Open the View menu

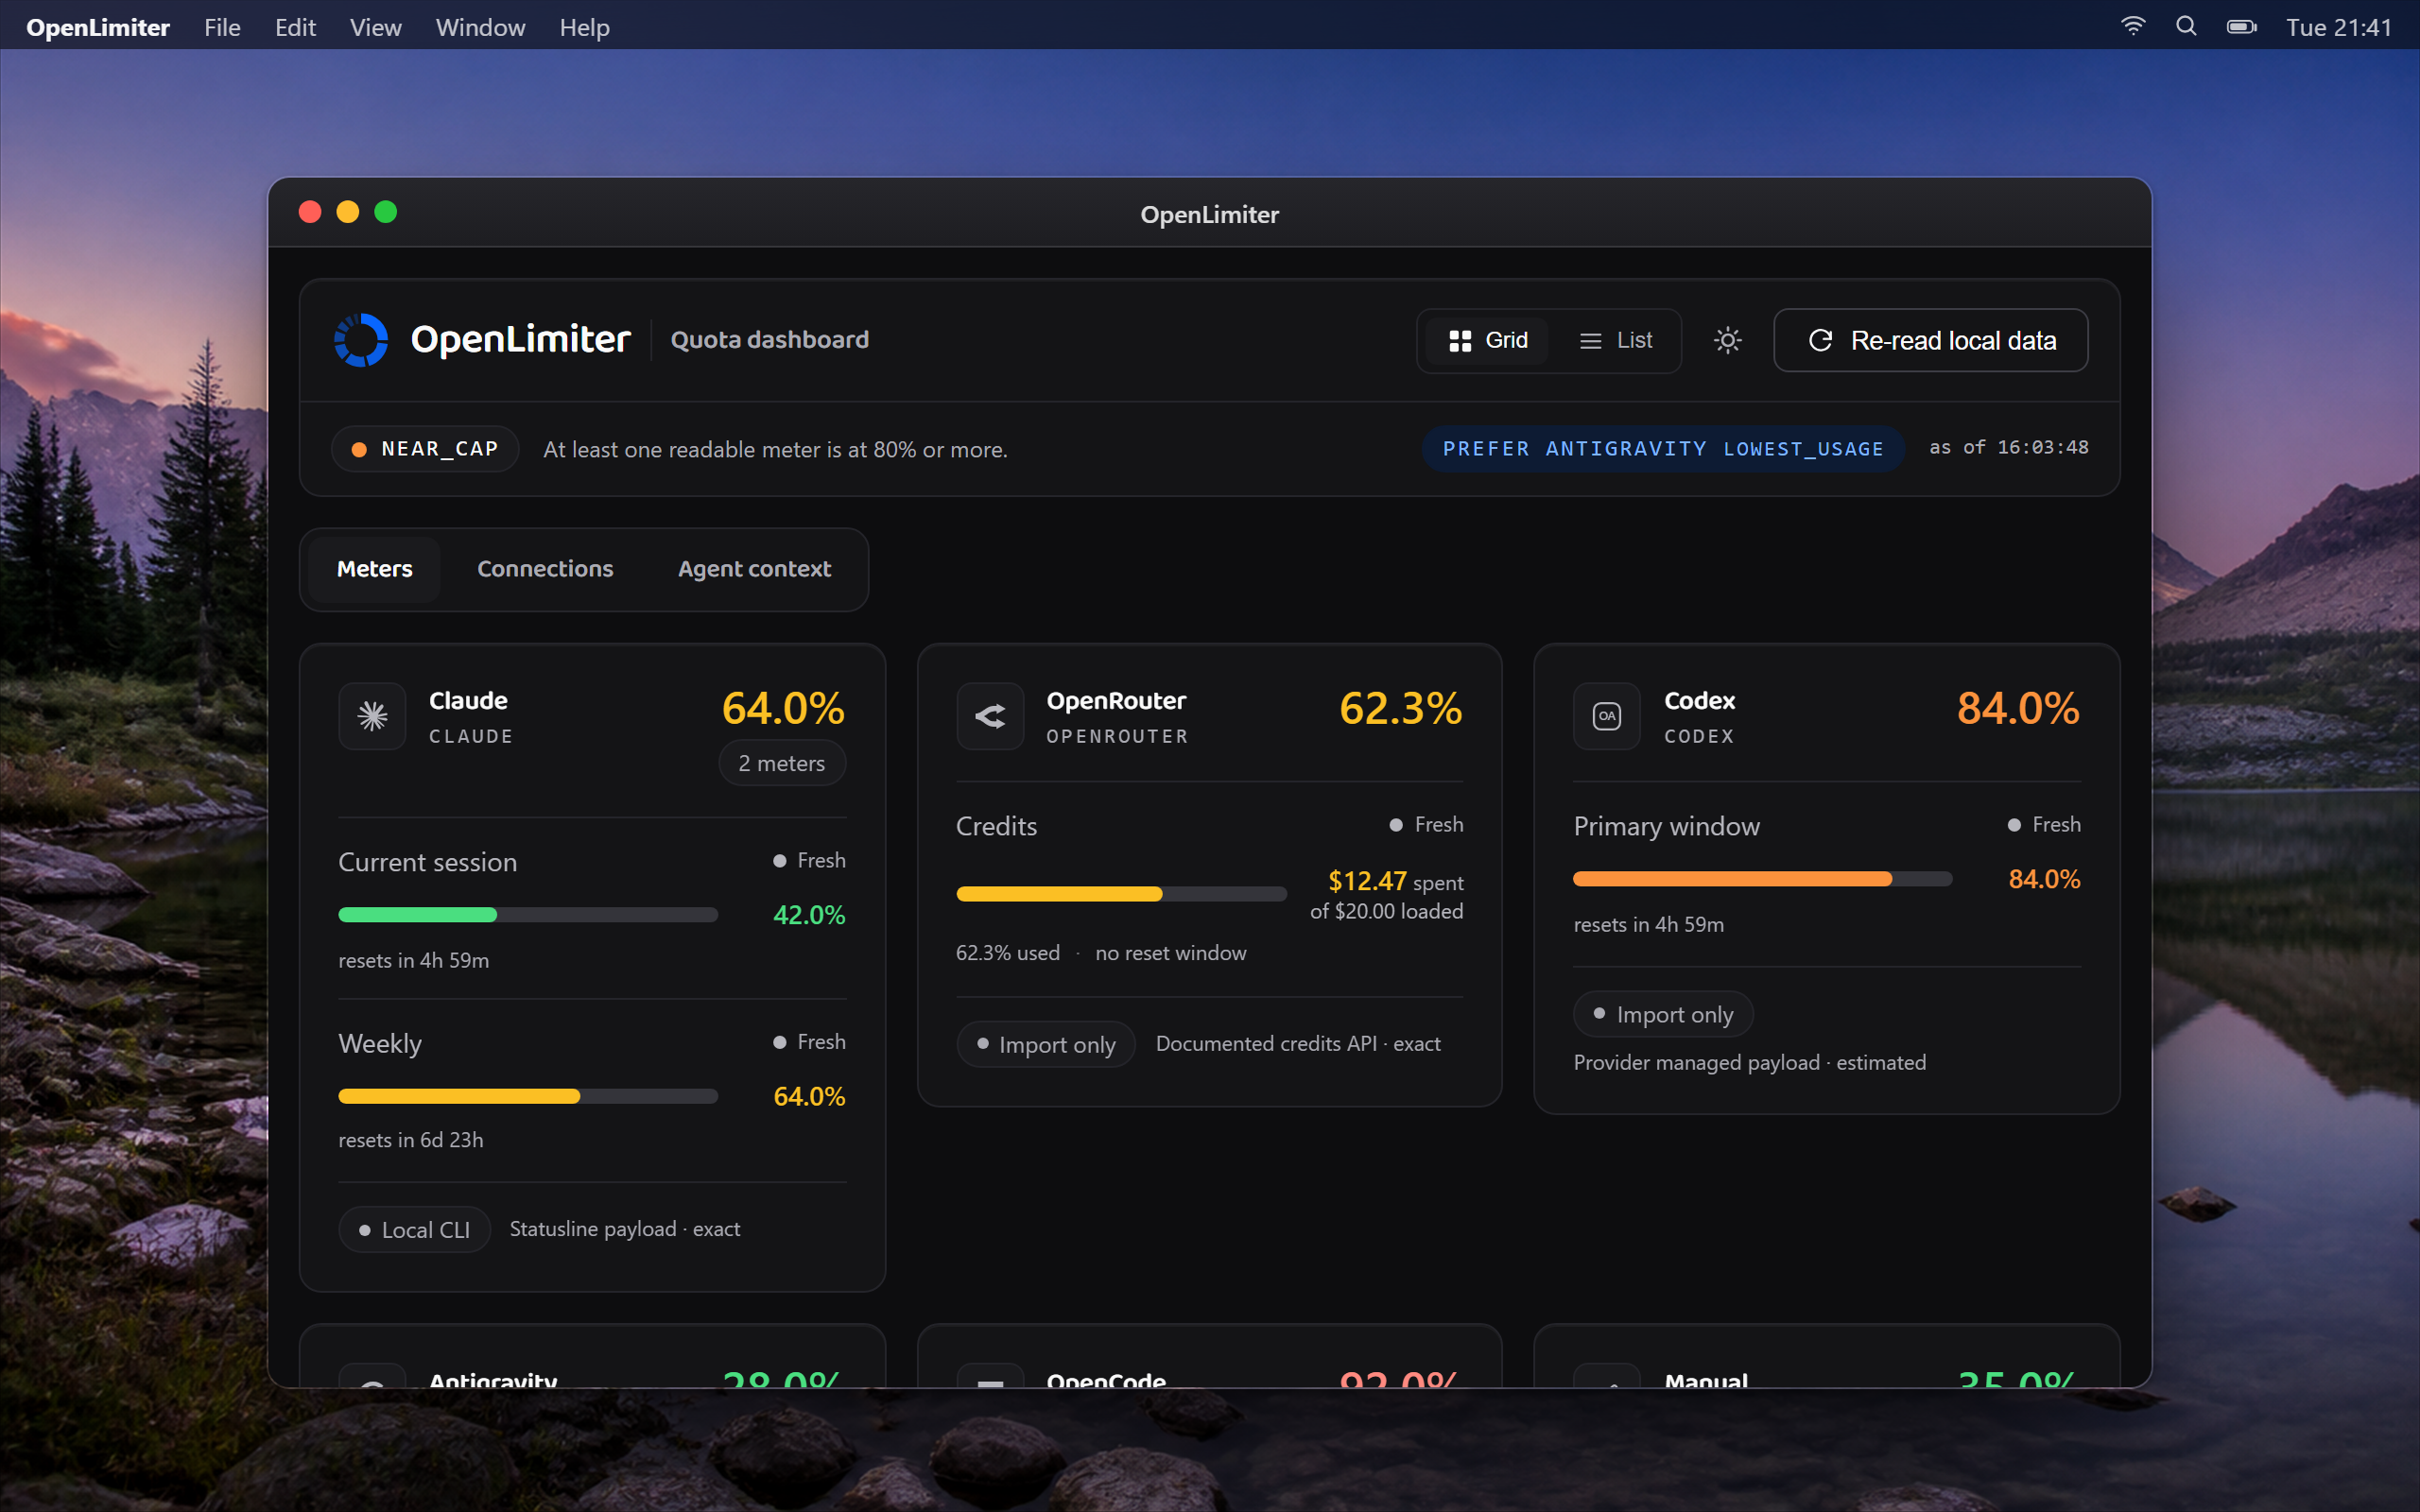[375, 27]
